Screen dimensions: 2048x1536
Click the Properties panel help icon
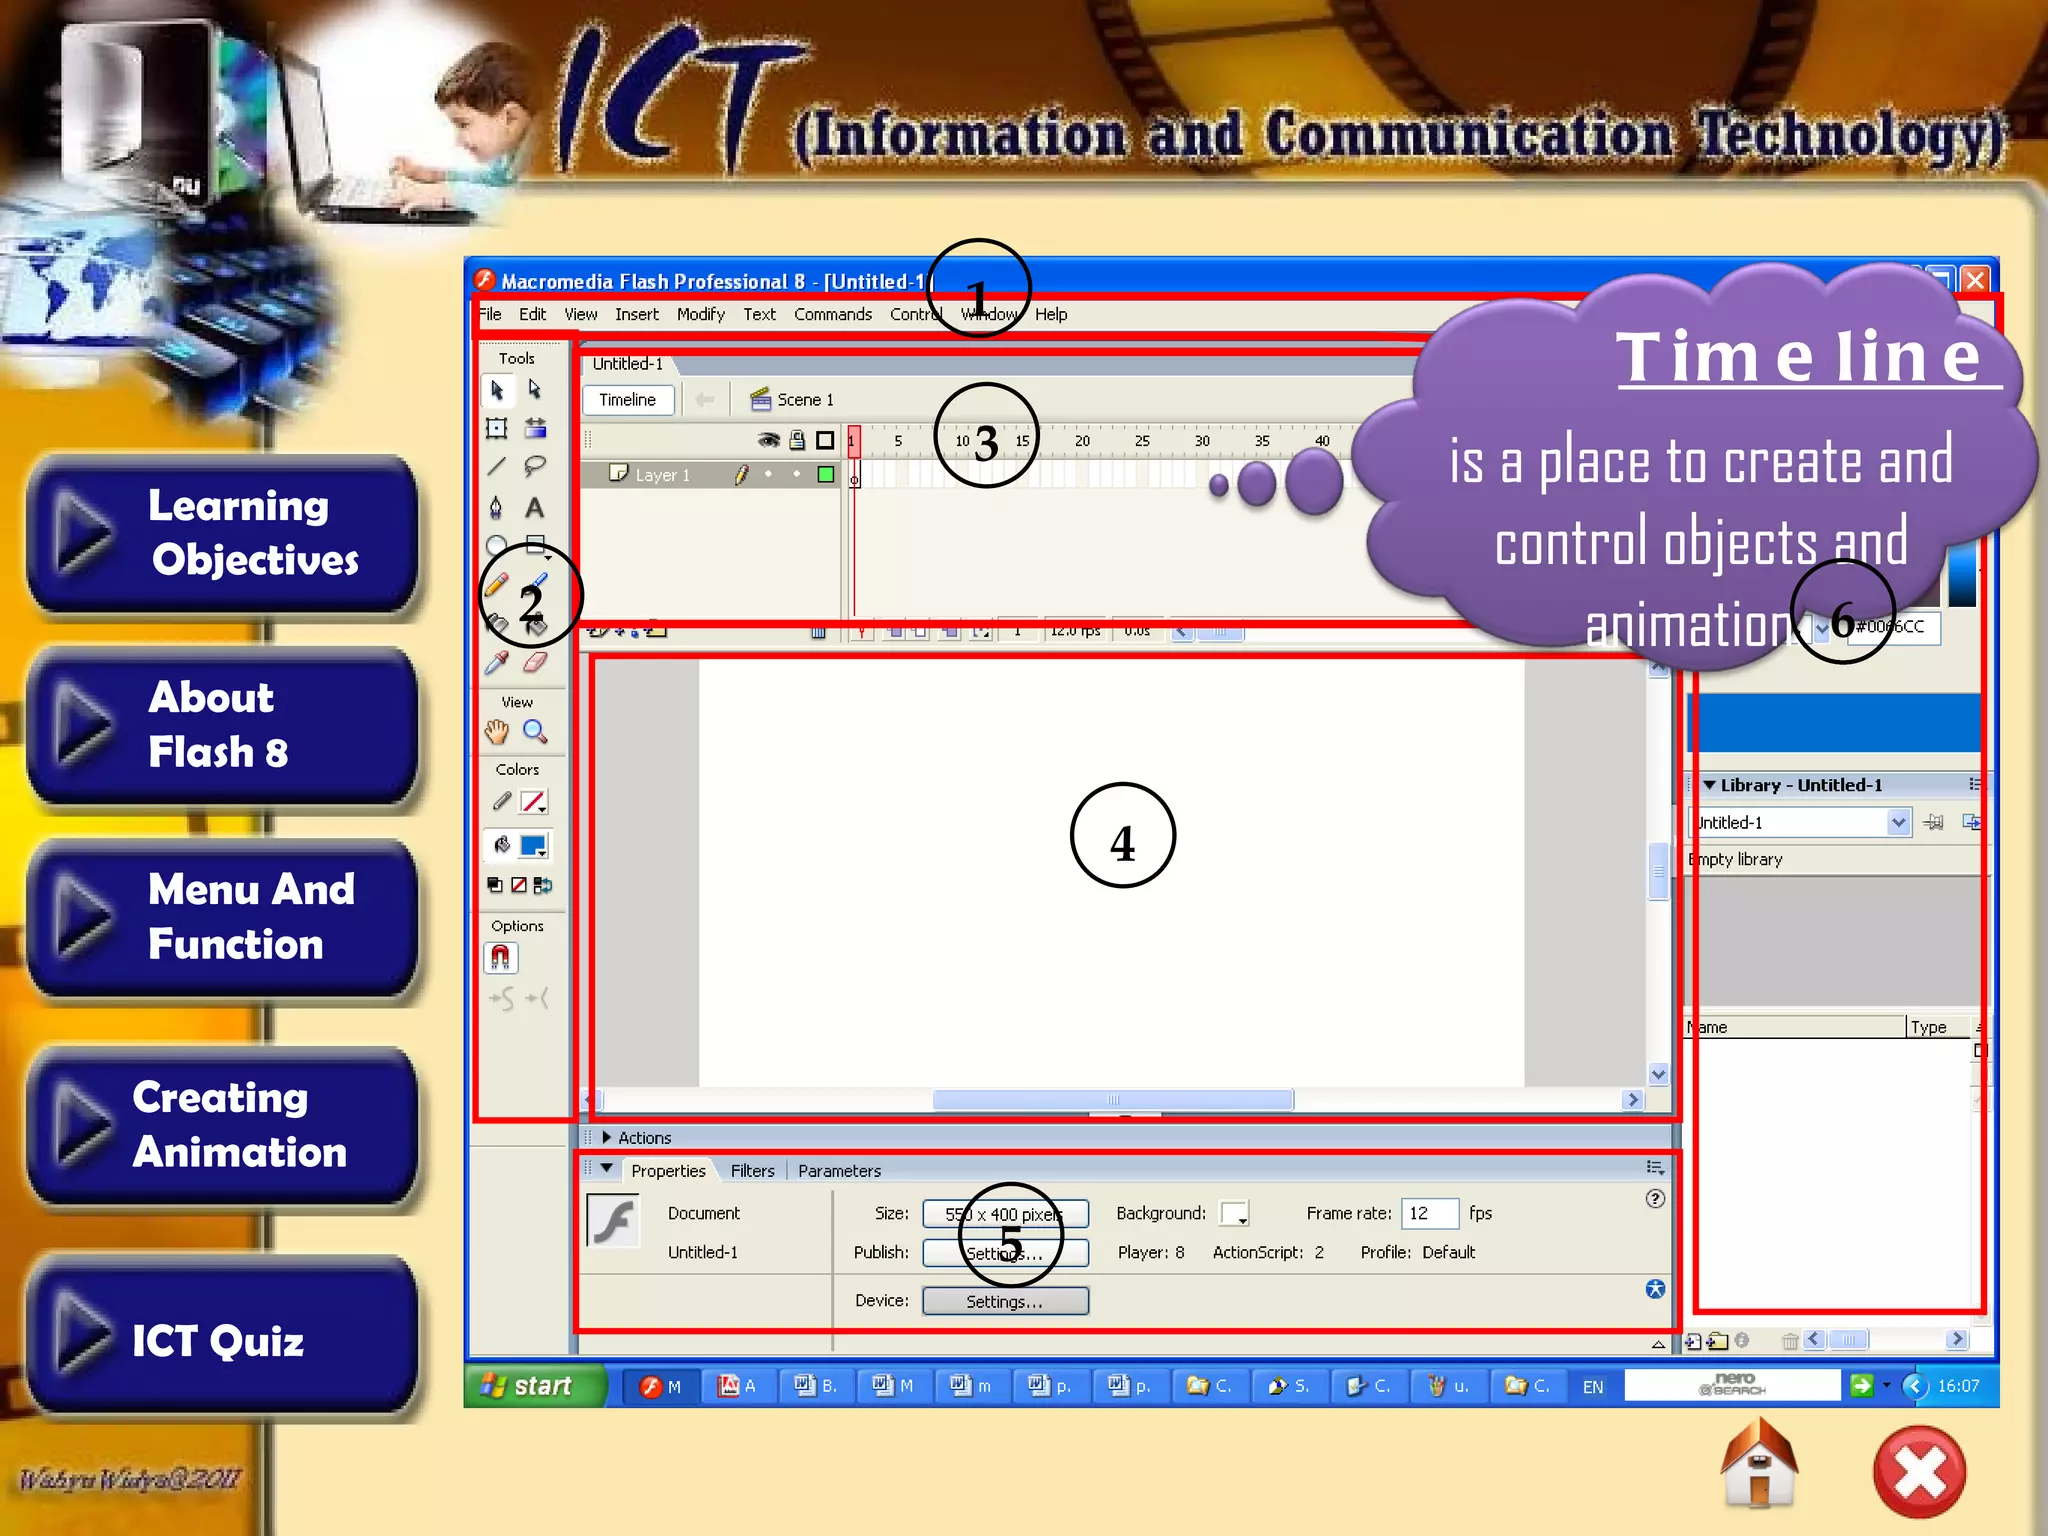[x=1655, y=1198]
